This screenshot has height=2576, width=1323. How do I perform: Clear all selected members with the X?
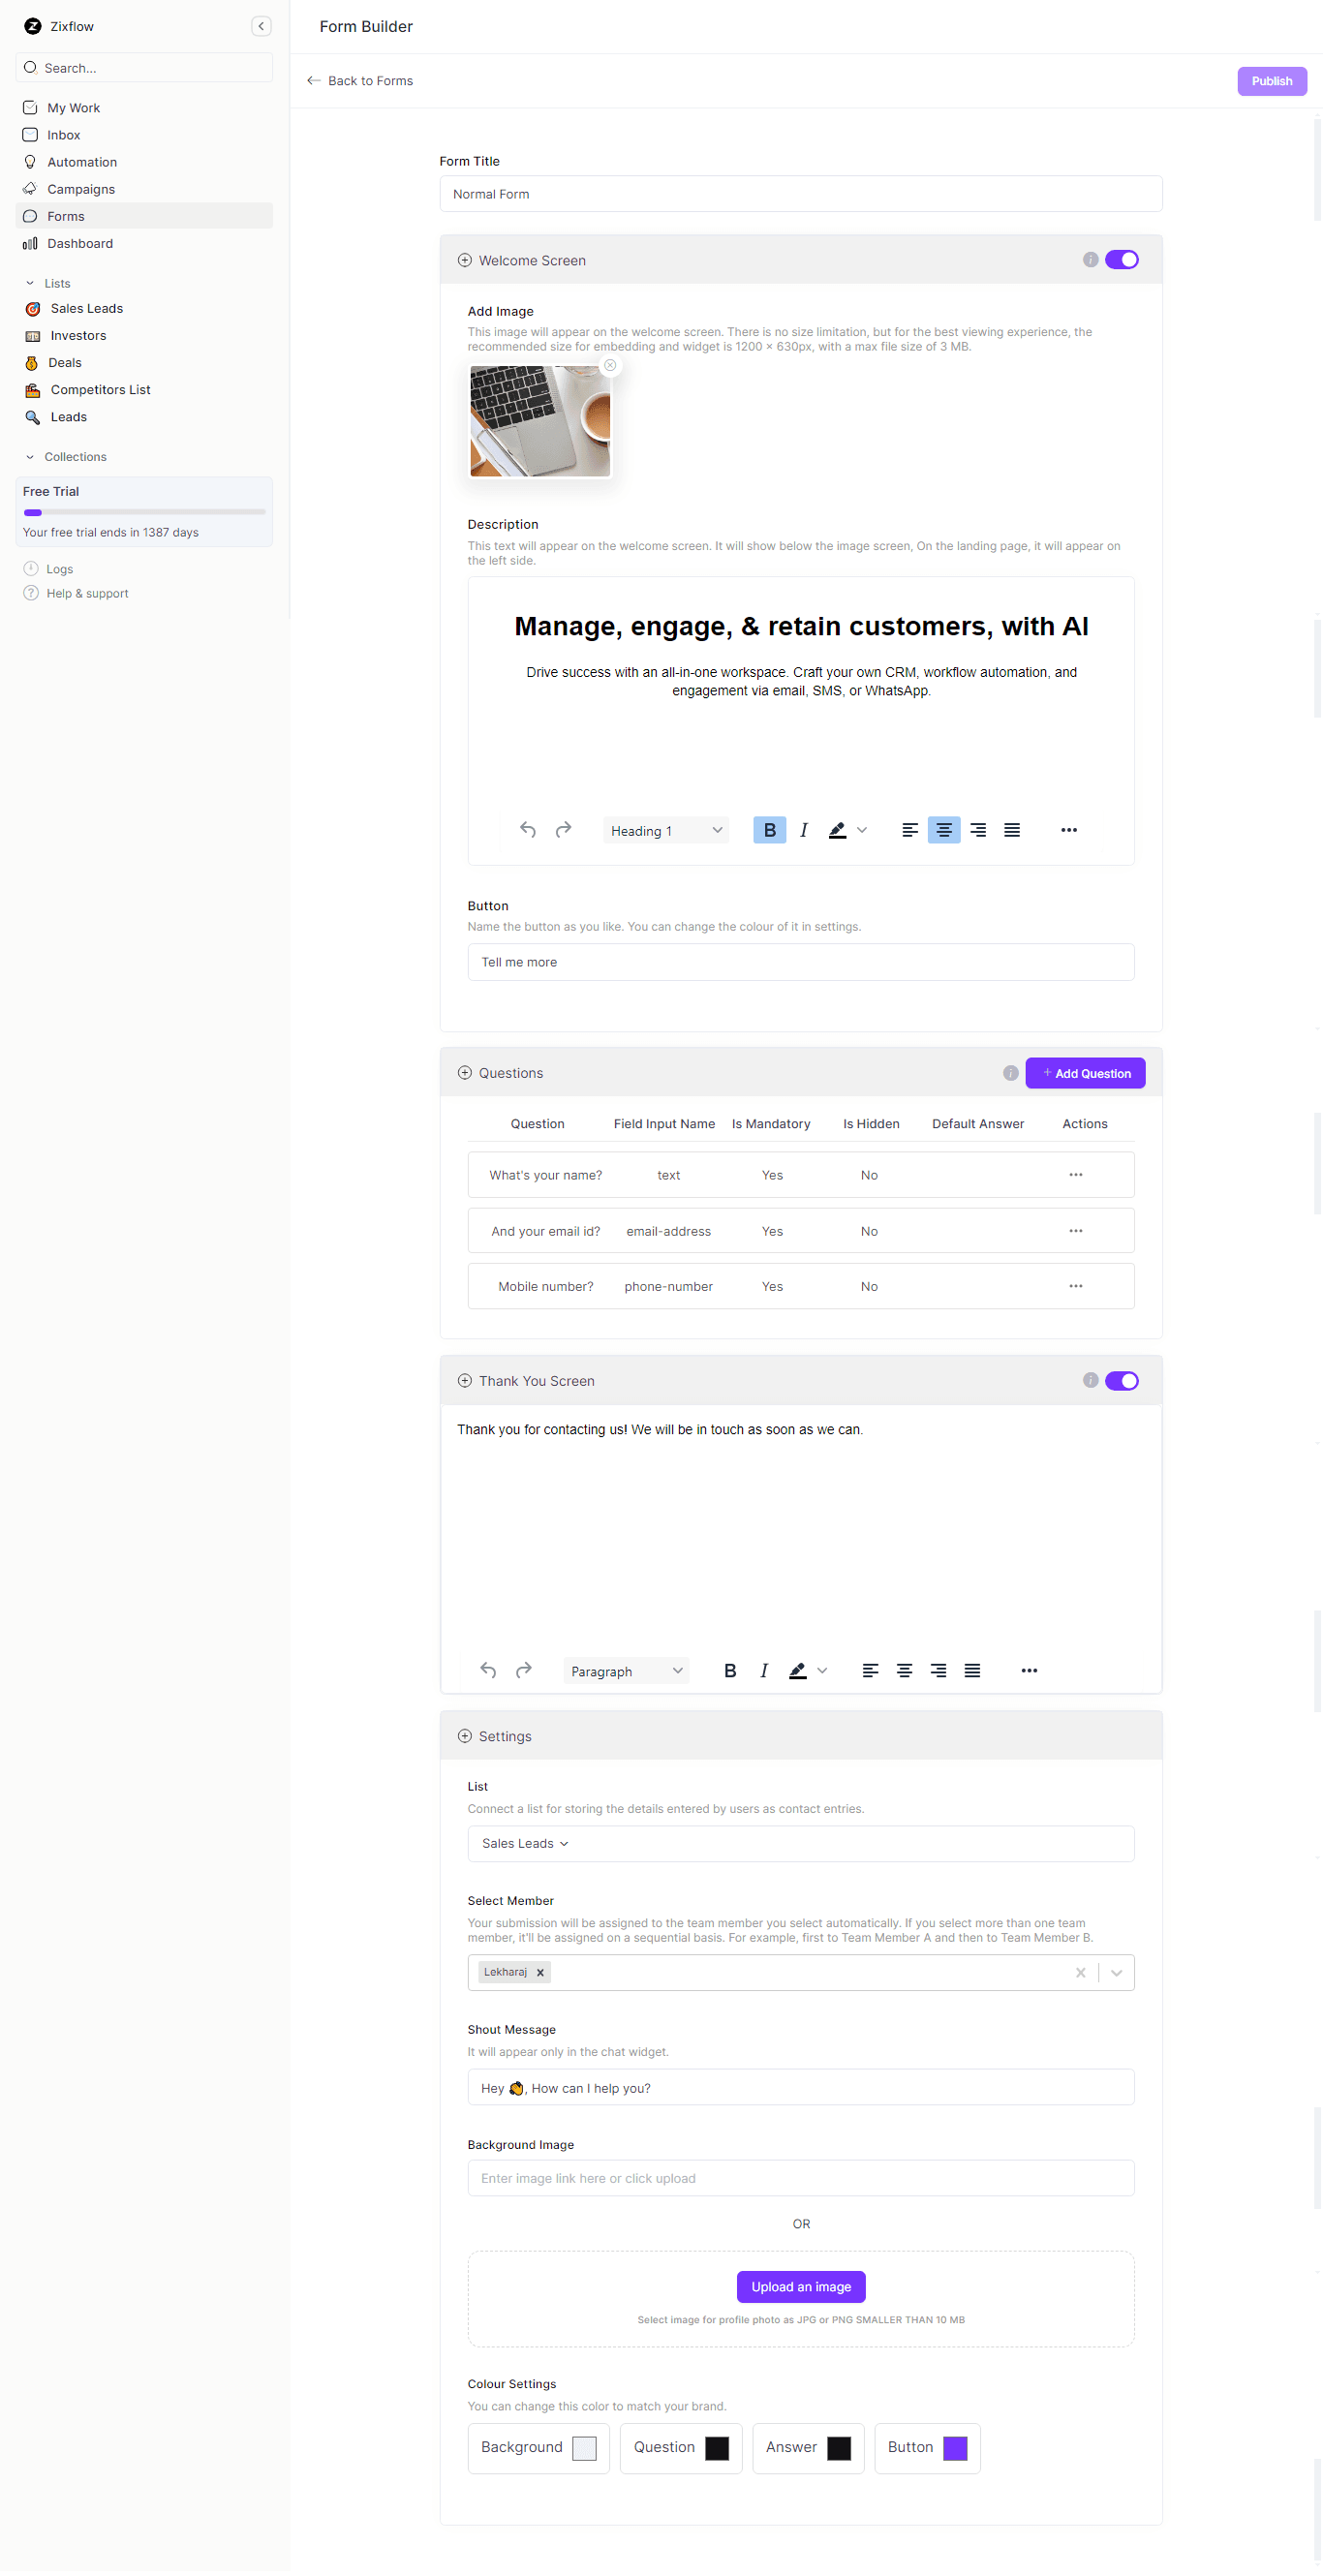coord(1080,1972)
